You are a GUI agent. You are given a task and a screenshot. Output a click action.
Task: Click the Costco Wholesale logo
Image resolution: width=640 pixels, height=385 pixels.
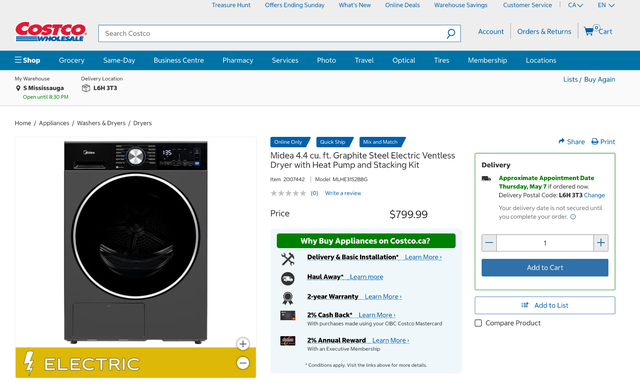[51, 32]
